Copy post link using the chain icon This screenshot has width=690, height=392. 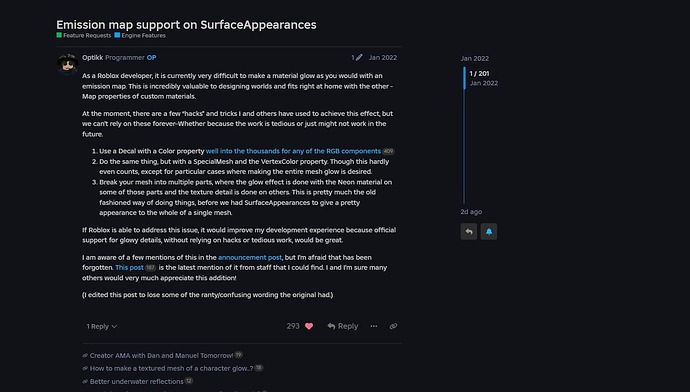tap(393, 326)
